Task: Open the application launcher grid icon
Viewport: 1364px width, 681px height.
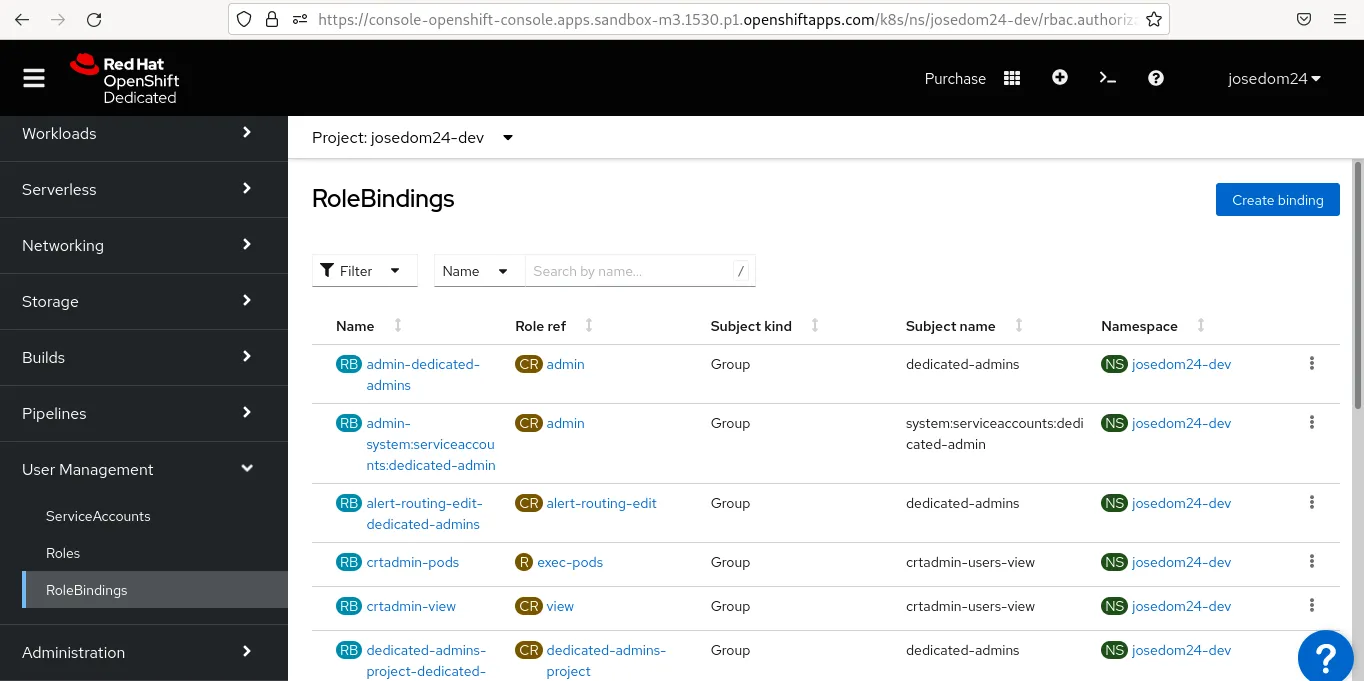Action: [x=1012, y=78]
